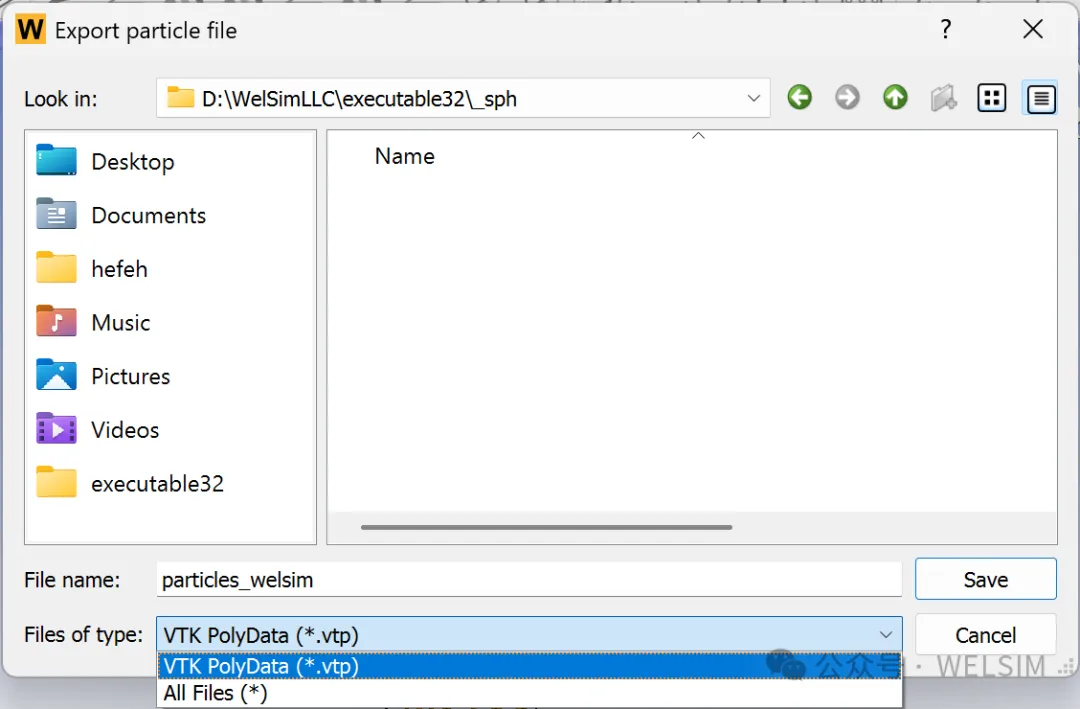Collapse the Files of type dropdown
This screenshot has width=1080, height=709.
click(x=886, y=635)
